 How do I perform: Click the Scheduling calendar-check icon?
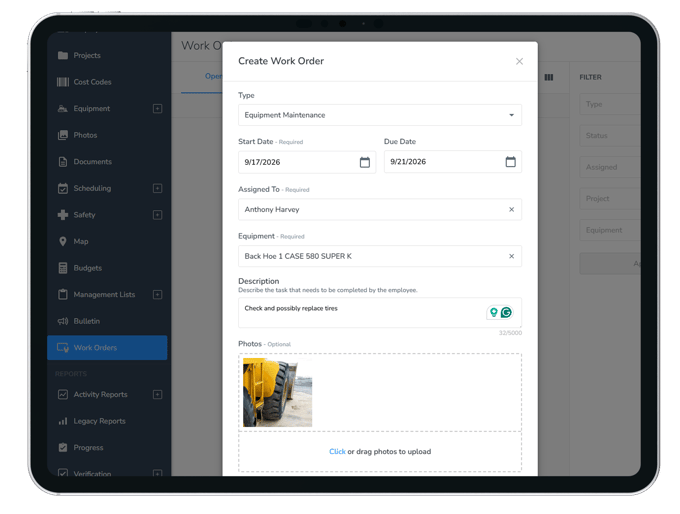pos(63,188)
